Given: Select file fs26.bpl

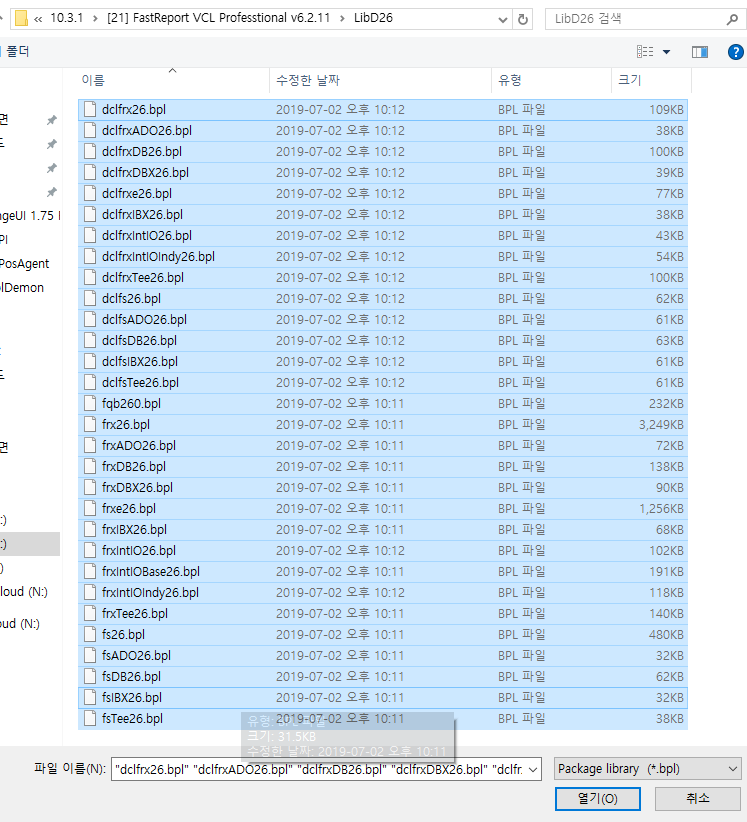Looking at the screenshot, I should click(383, 634).
